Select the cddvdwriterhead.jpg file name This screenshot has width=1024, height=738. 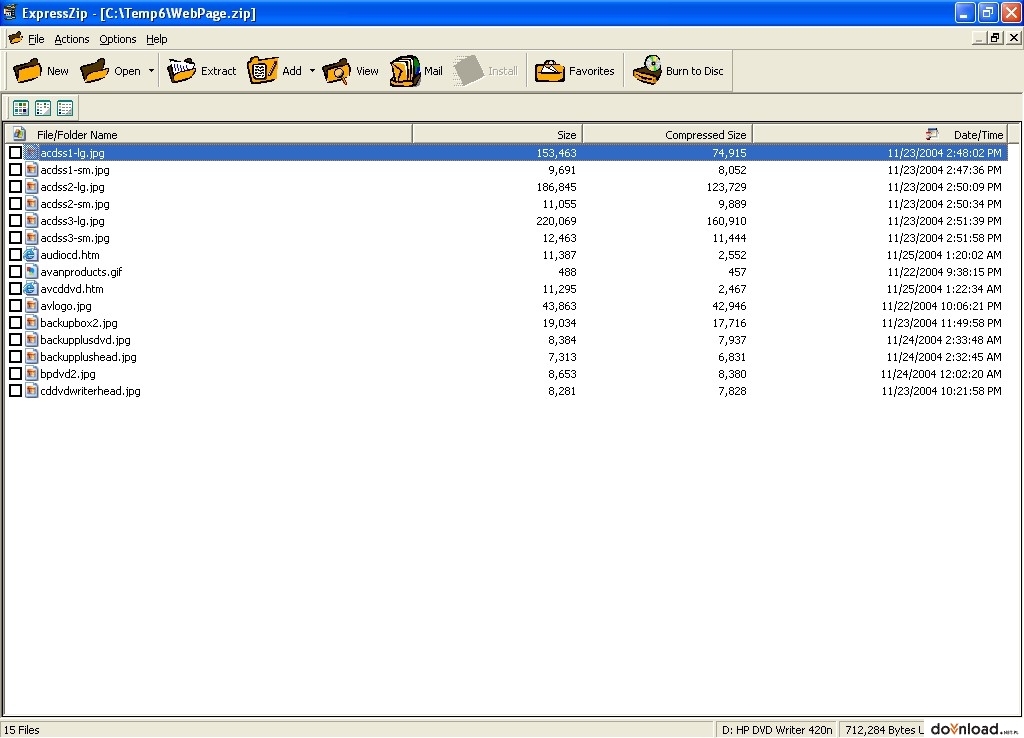pos(90,391)
